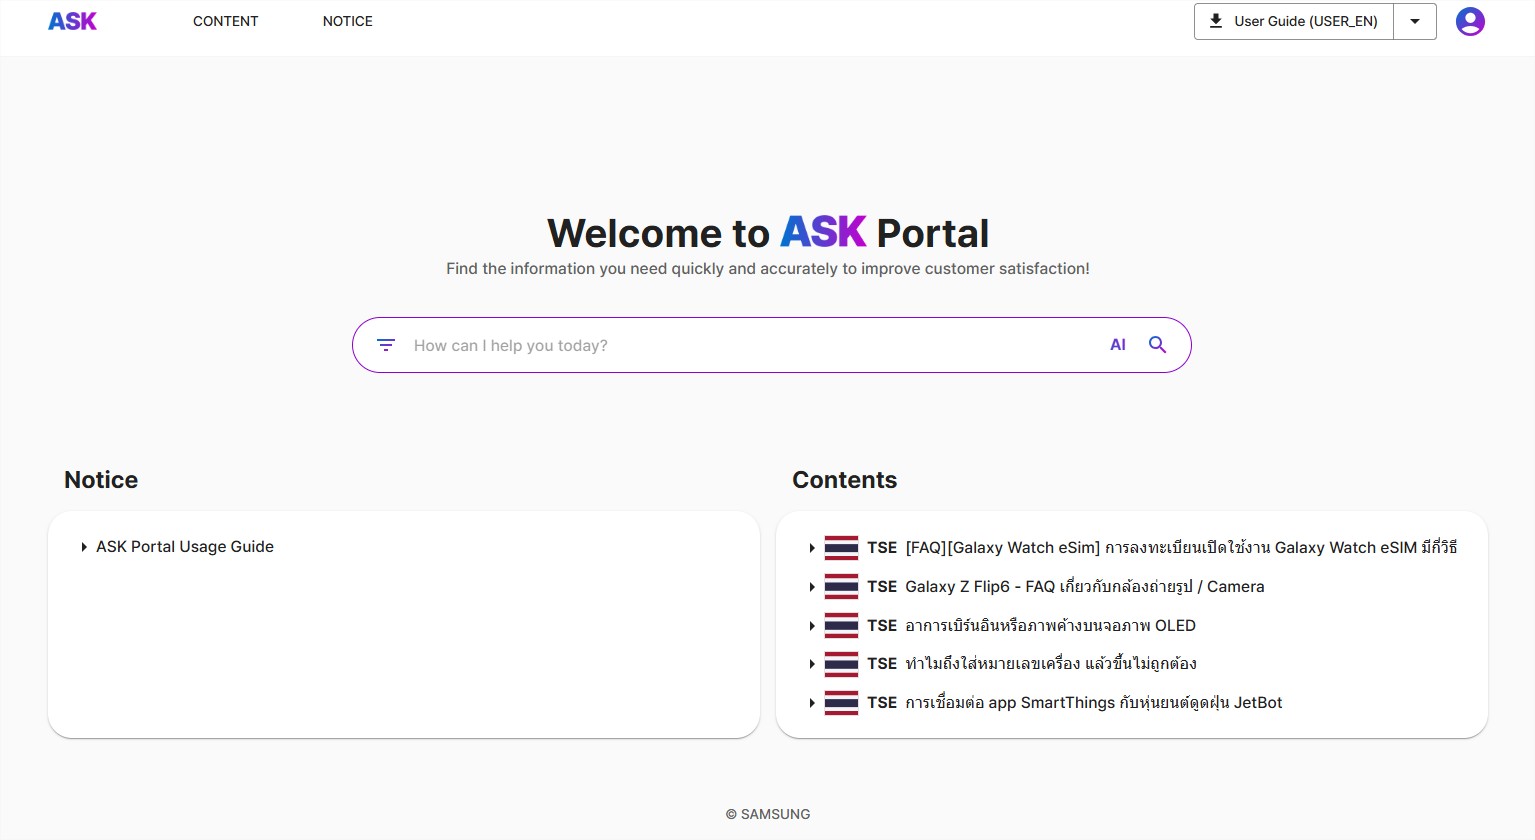Open SmartThings JetBot connection article
This screenshot has height=840, width=1535.
pyautogui.click(x=1094, y=703)
